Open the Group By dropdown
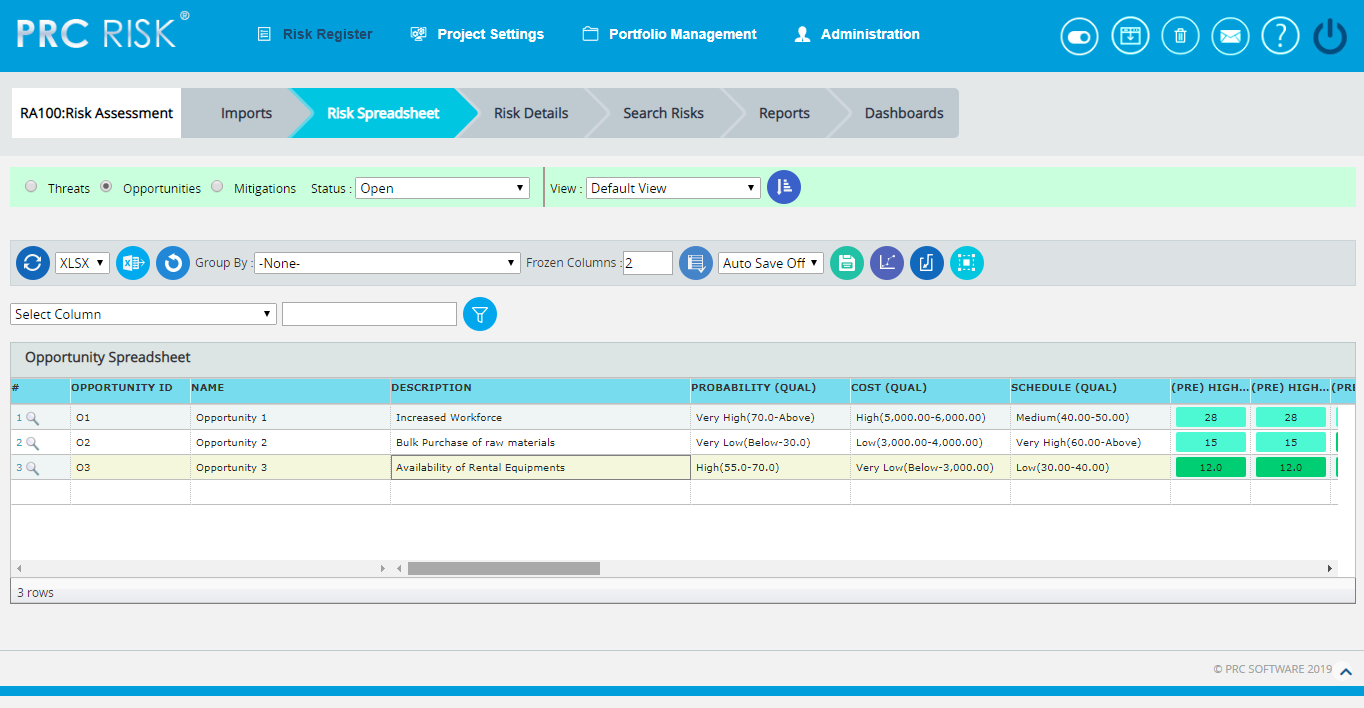Screen dimensions: 1364x708 tap(387, 263)
